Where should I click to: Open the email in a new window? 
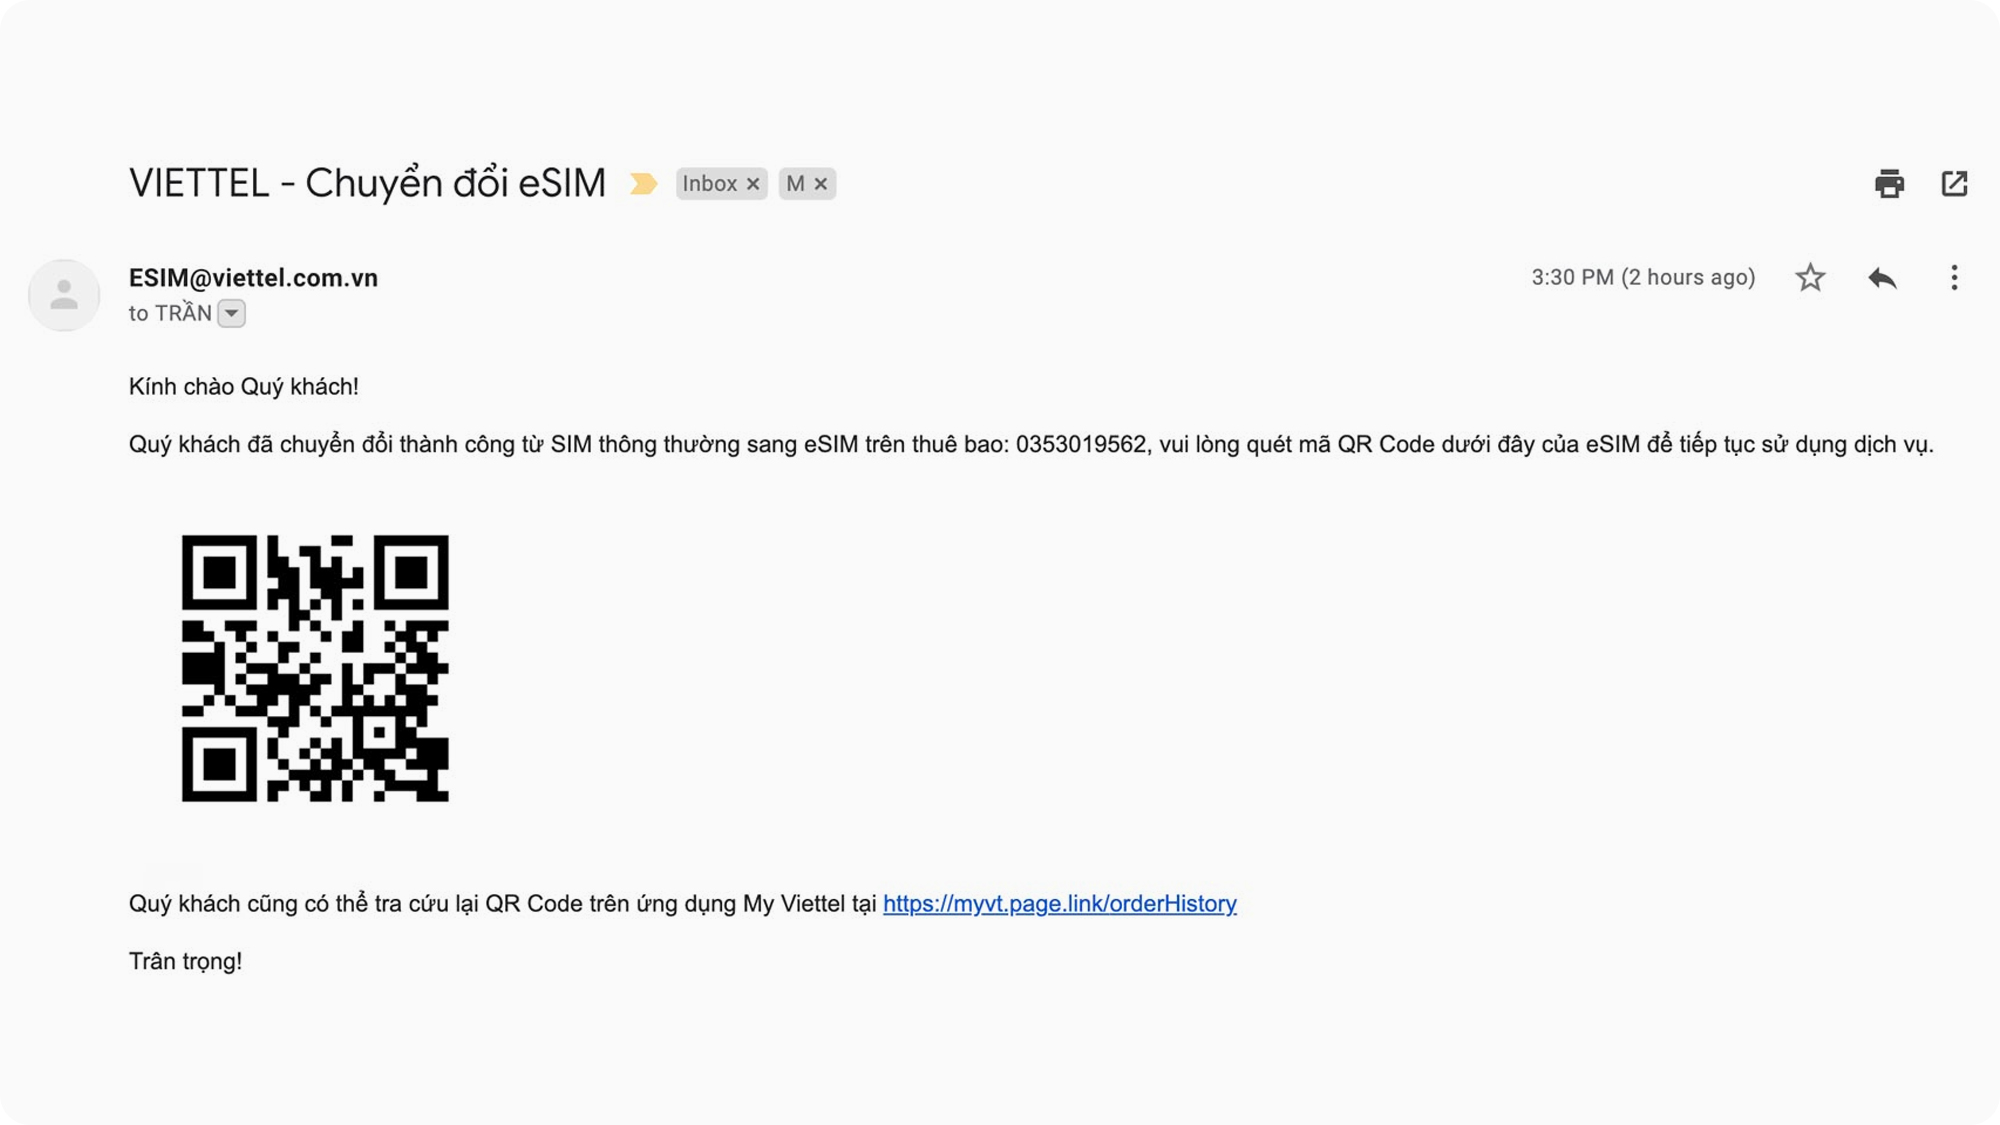pos(1954,184)
